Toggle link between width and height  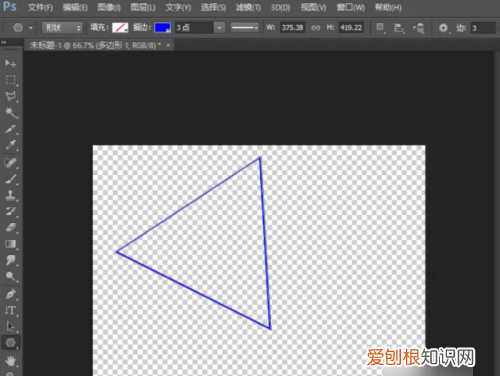(x=315, y=28)
